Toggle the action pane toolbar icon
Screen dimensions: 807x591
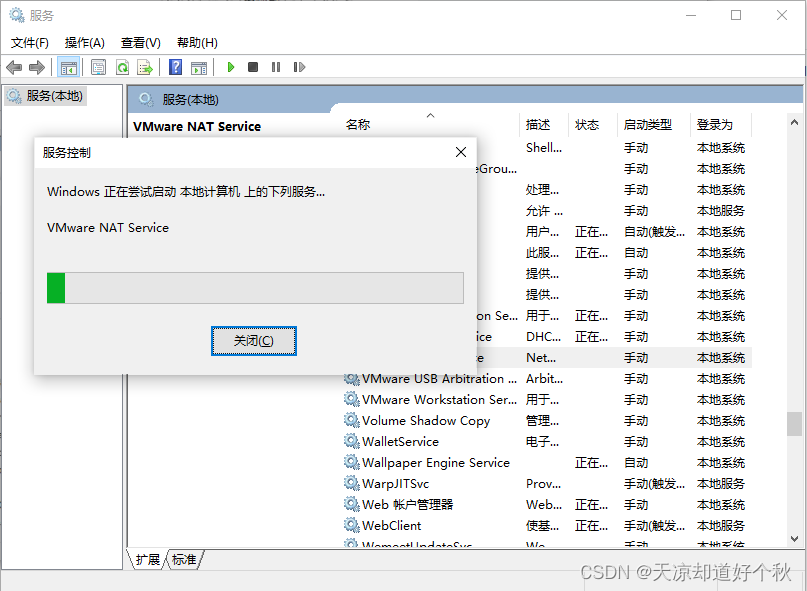tap(199, 67)
